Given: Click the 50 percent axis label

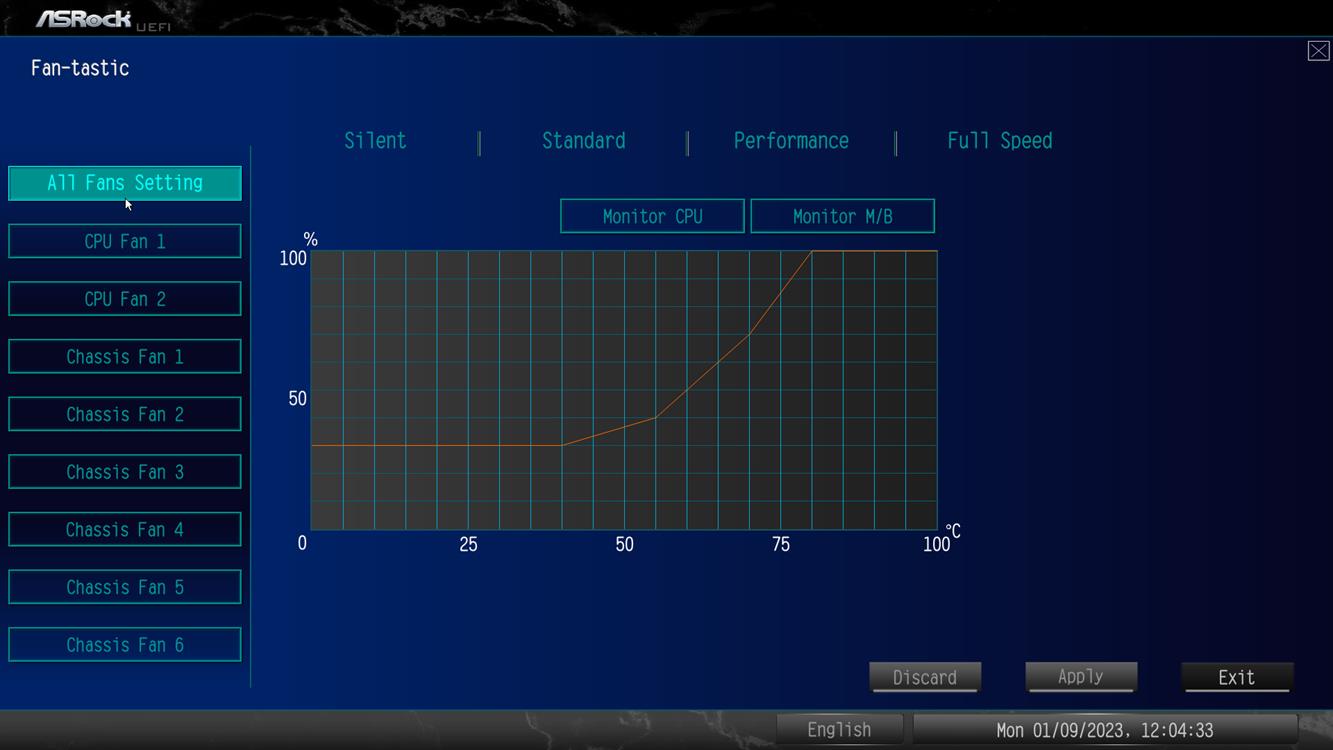Looking at the screenshot, I should tap(297, 399).
